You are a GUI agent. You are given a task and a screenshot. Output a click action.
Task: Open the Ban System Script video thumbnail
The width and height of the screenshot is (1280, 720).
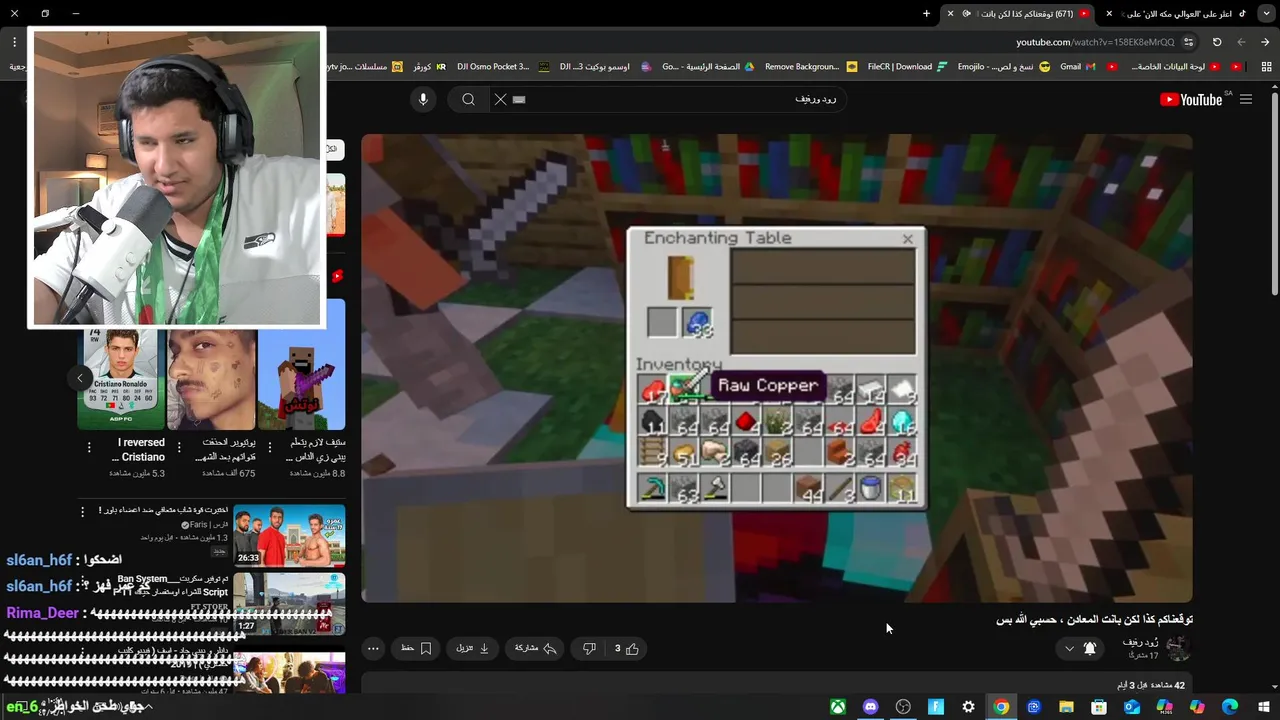(290, 603)
